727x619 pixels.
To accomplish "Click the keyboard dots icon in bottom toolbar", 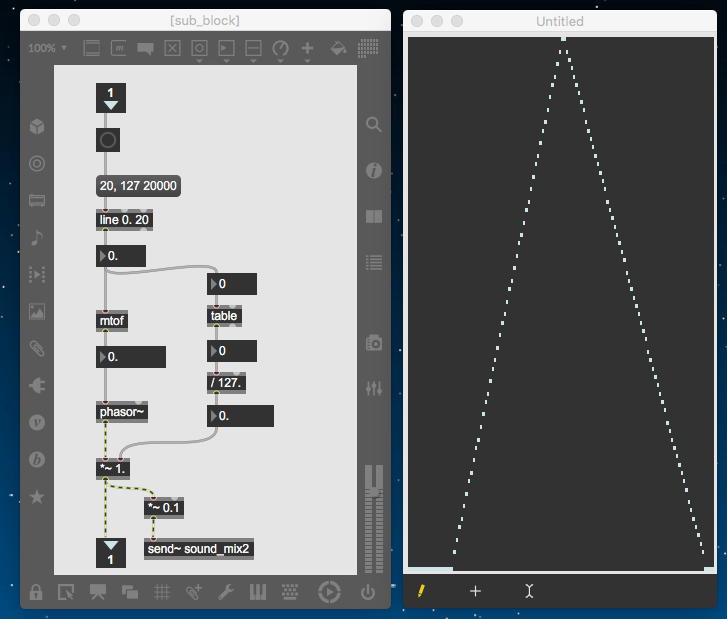I will coord(290,592).
